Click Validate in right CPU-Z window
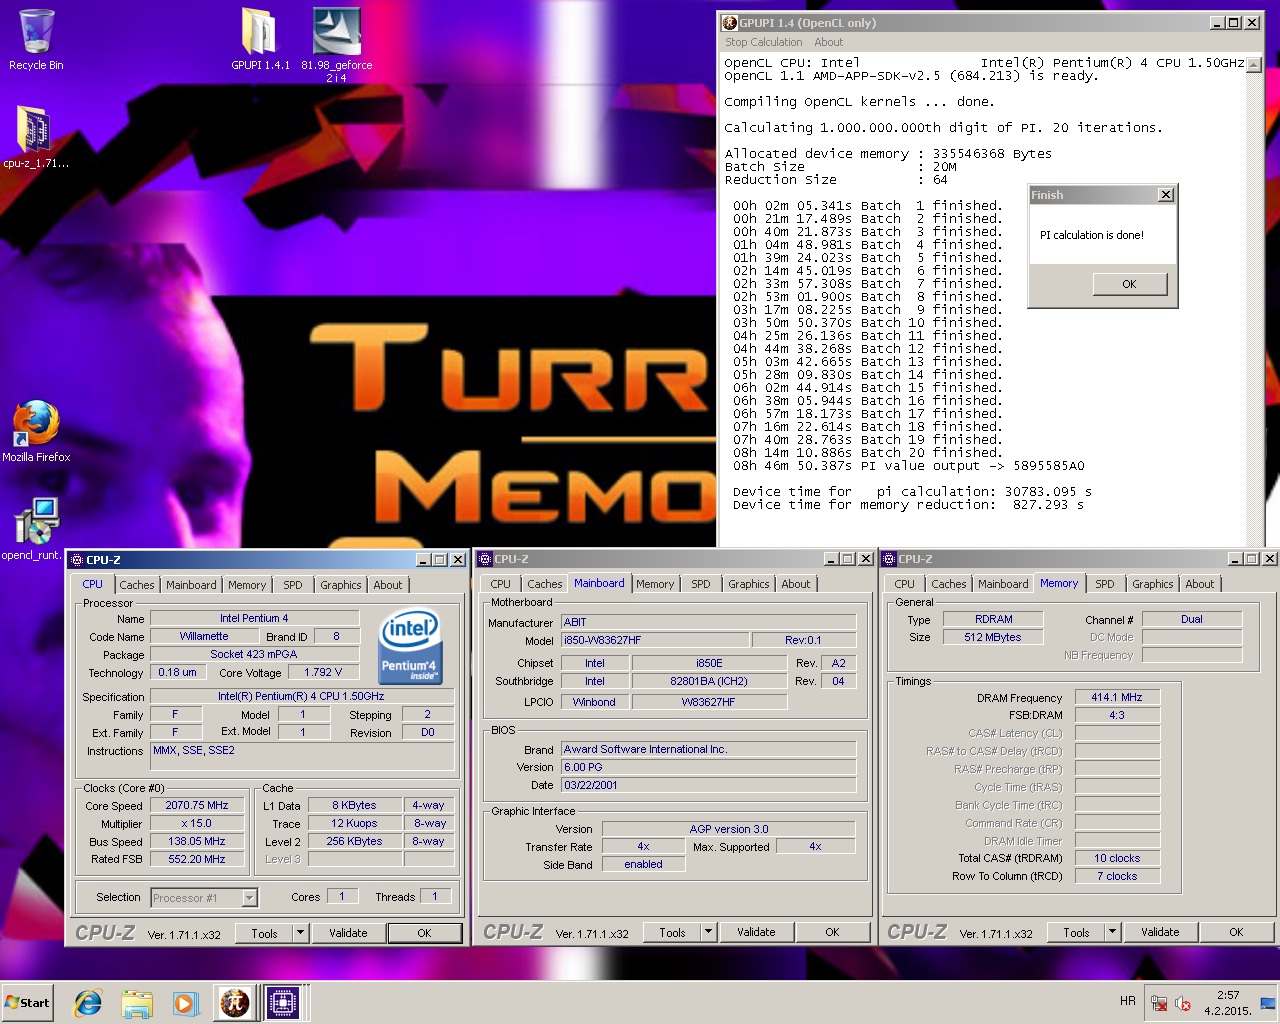This screenshot has width=1280, height=1024. 1160,932
